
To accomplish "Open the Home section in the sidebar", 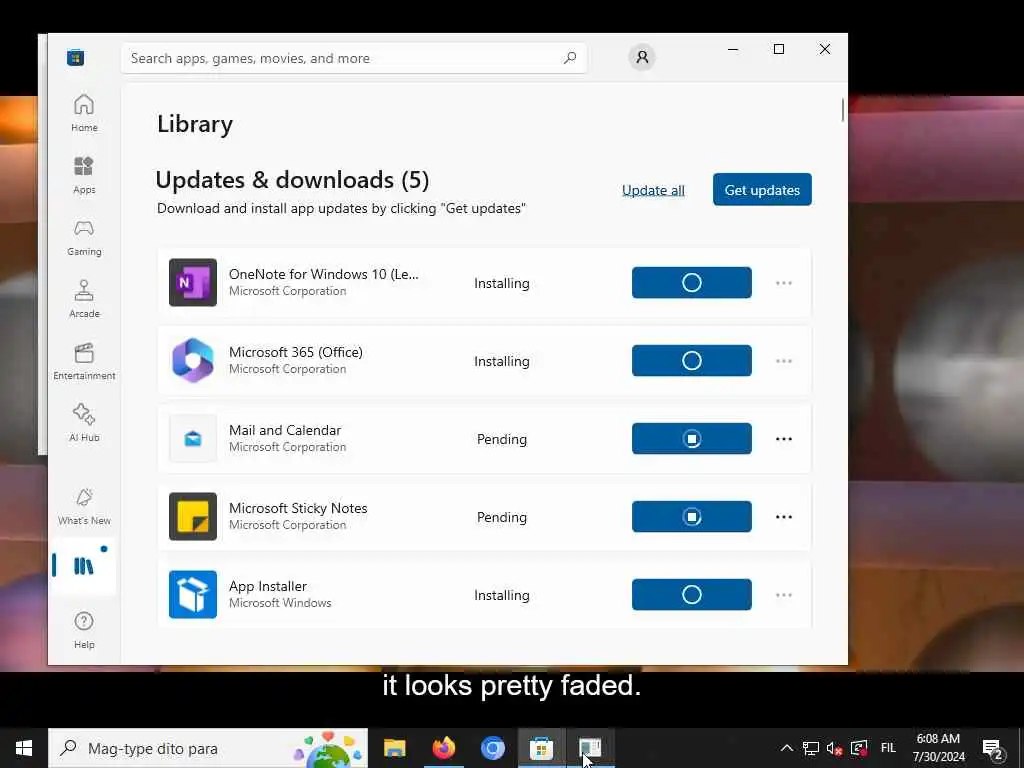I will coord(84,113).
